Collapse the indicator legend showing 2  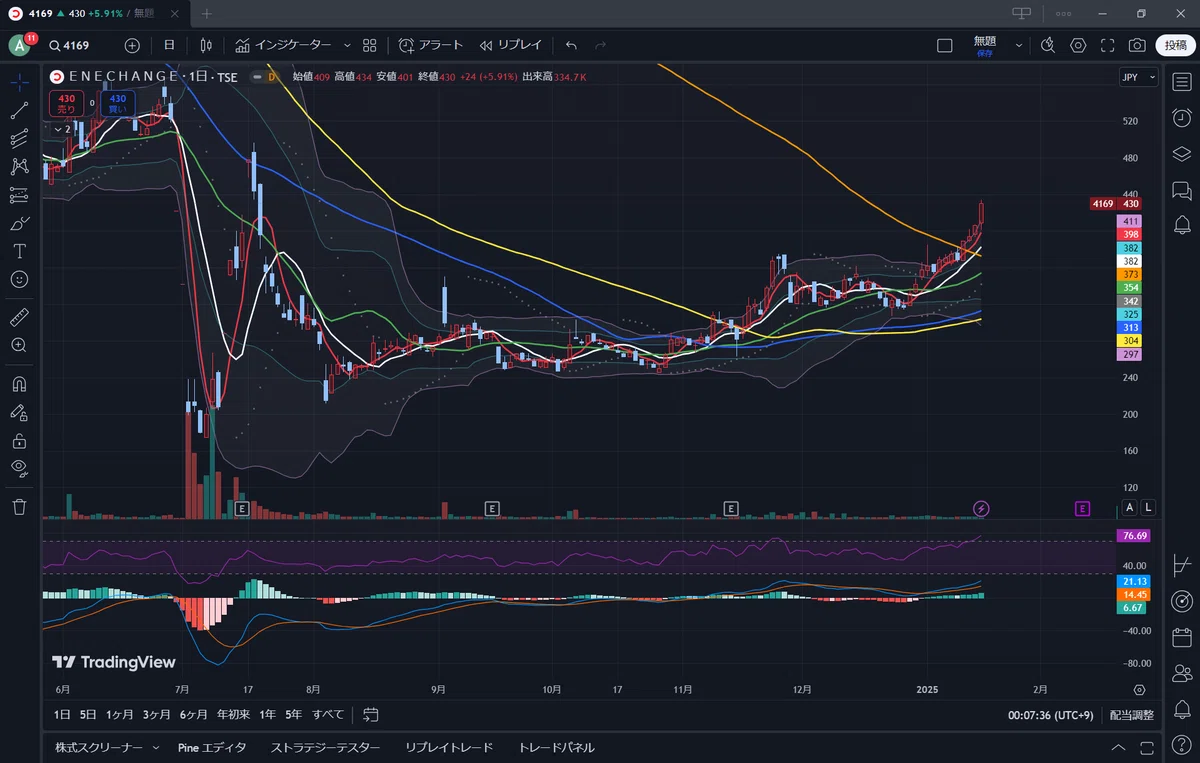click(62, 129)
